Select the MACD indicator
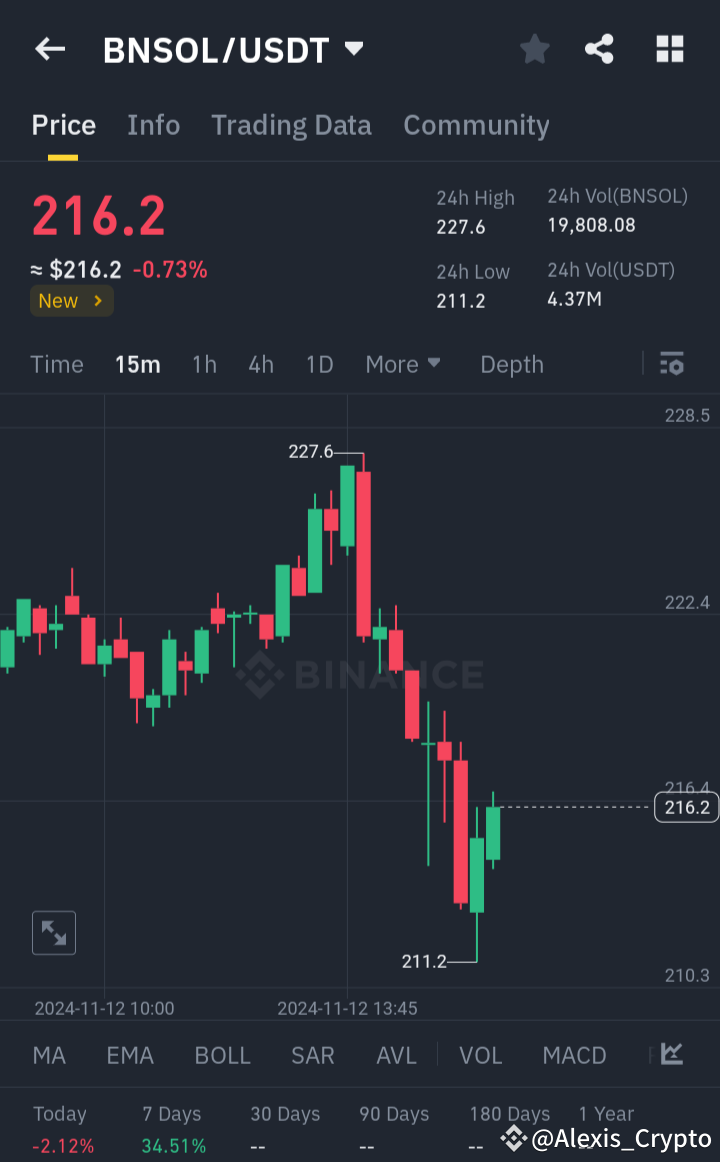720x1162 pixels. 574,1055
